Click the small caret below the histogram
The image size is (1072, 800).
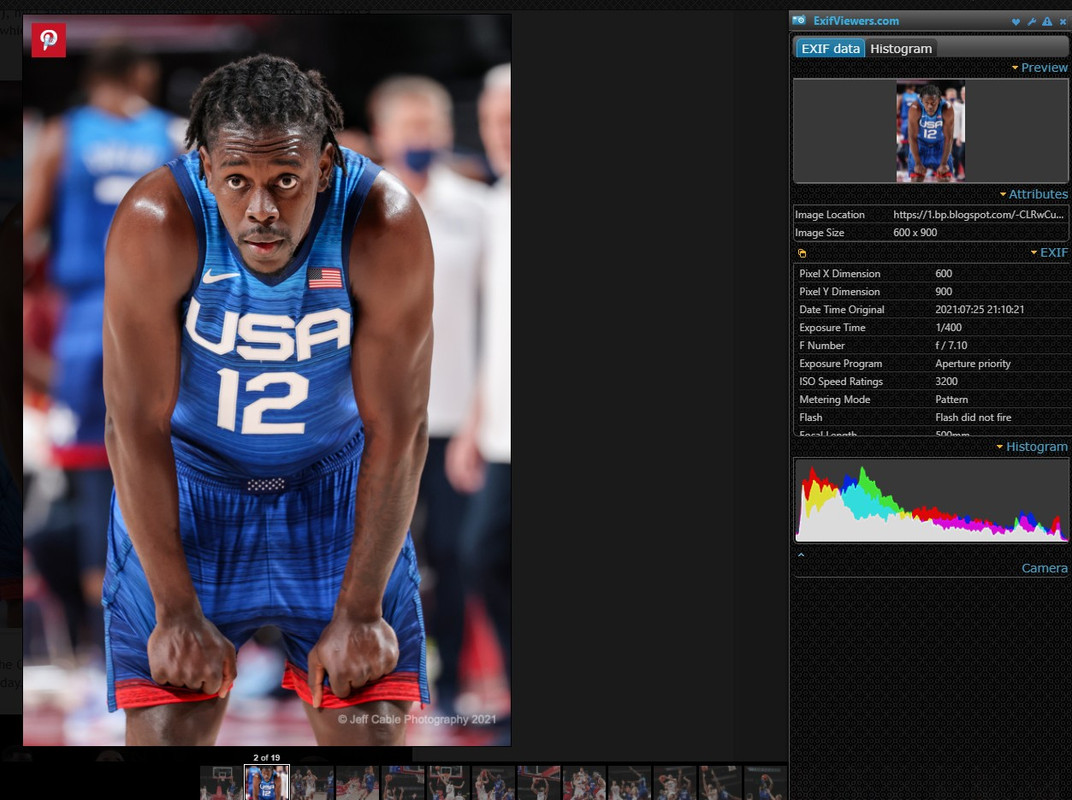point(801,555)
